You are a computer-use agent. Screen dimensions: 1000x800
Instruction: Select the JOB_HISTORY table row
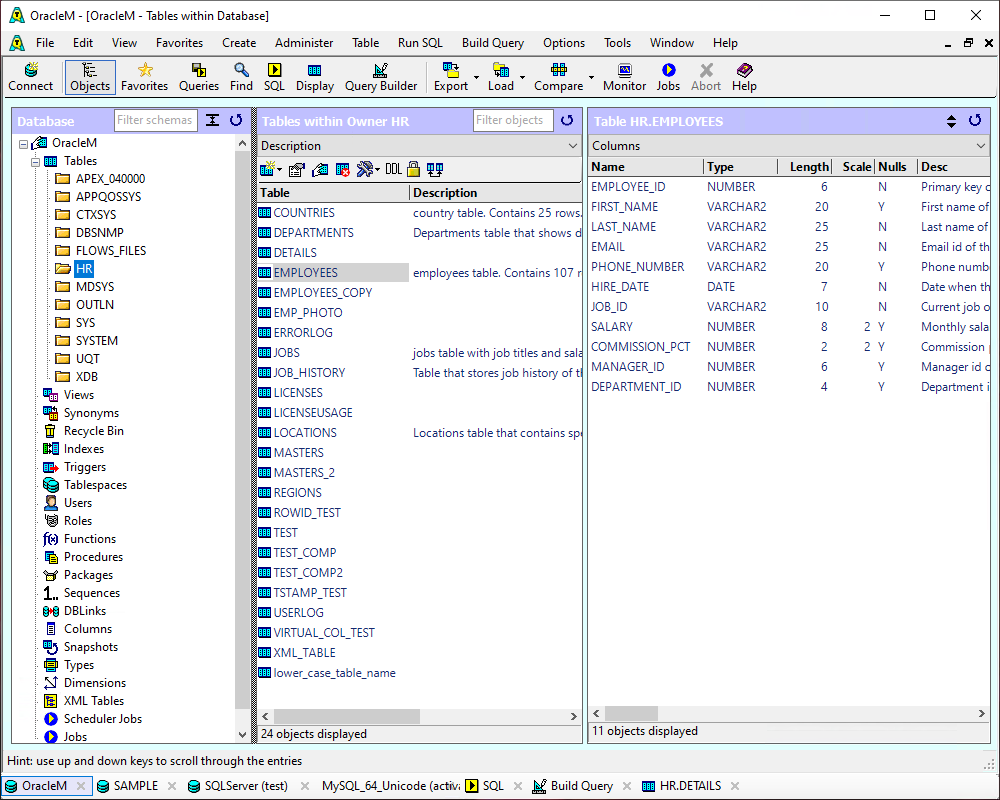pos(420,373)
